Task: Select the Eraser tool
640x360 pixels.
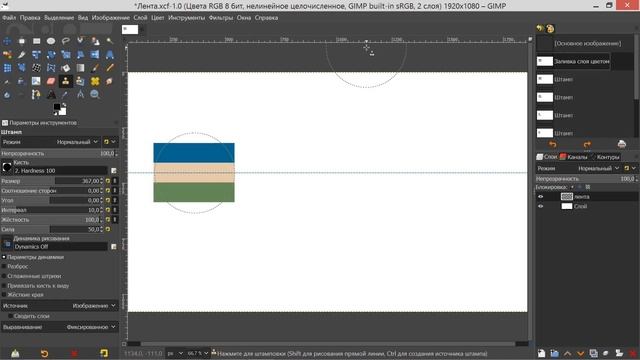Action: click(51, 81)
